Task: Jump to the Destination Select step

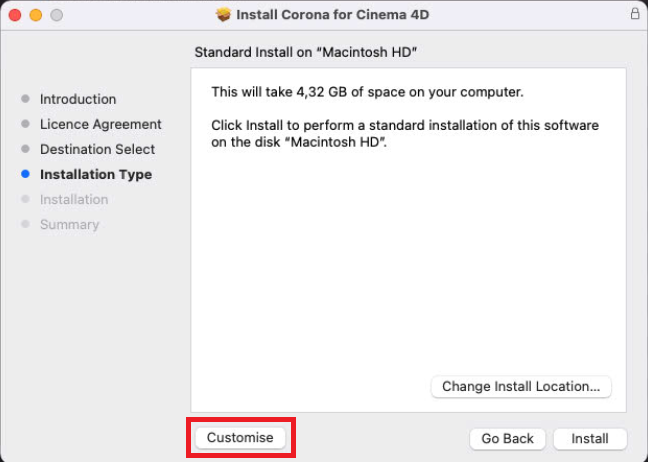Action: 97,149
